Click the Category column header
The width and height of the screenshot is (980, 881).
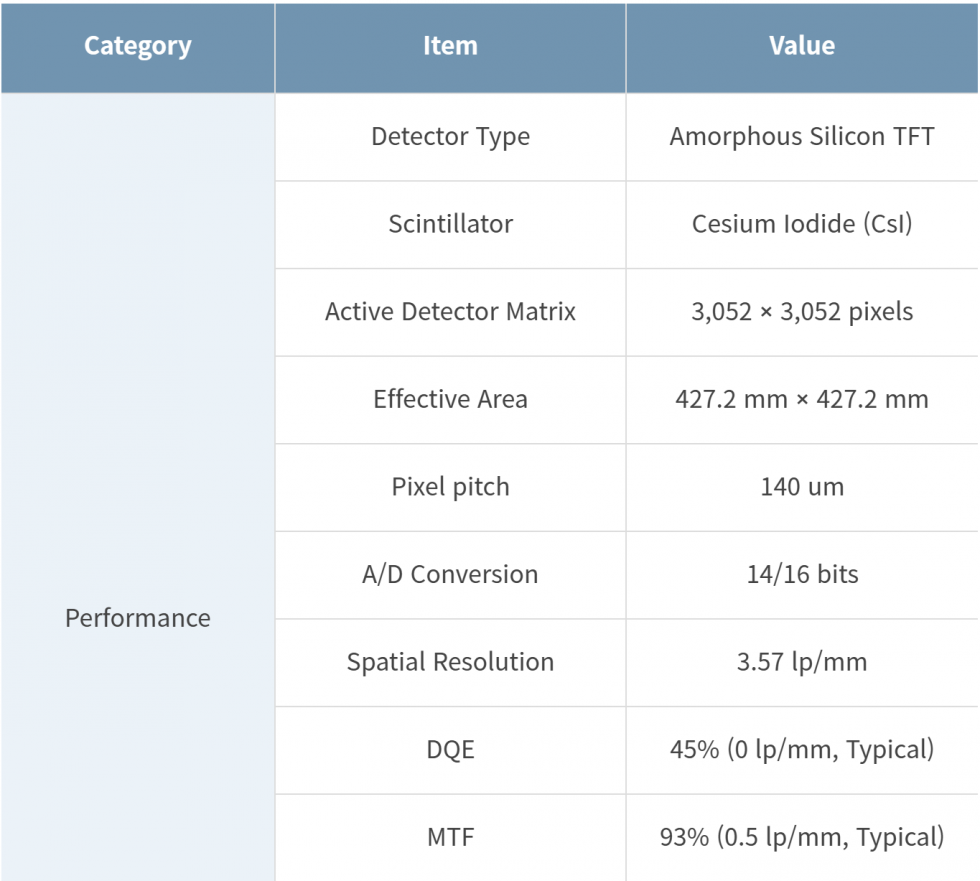click(x=137, y=46)
